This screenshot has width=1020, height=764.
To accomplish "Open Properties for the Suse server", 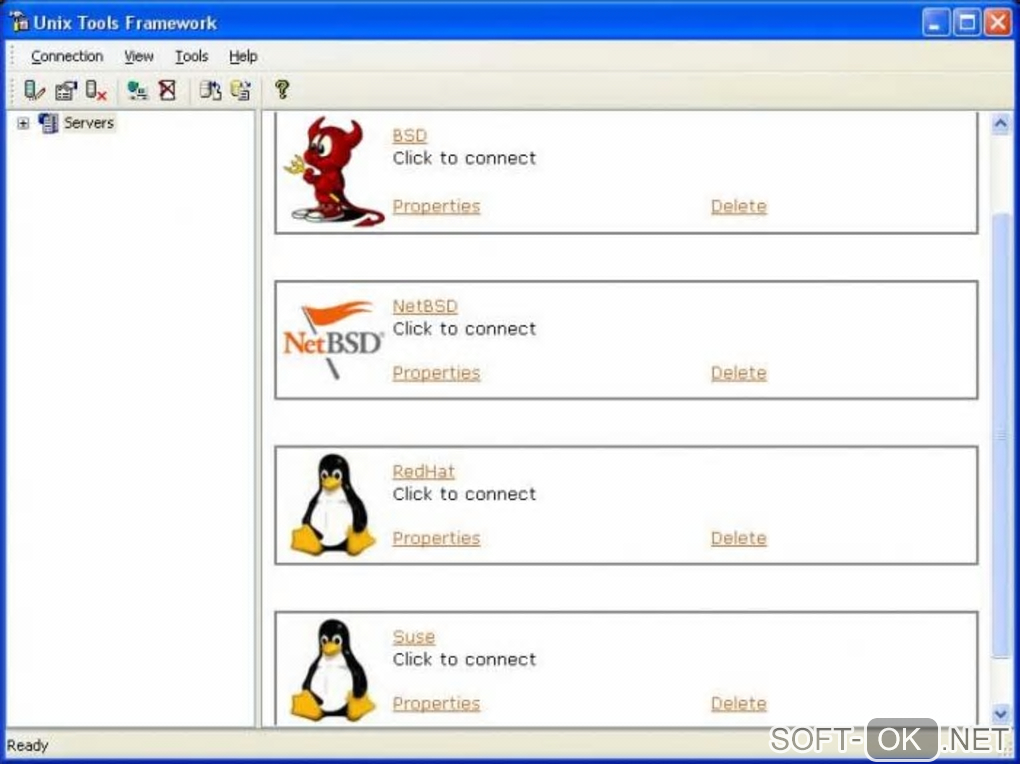I will pyautogui.click(x=436, y=703).
